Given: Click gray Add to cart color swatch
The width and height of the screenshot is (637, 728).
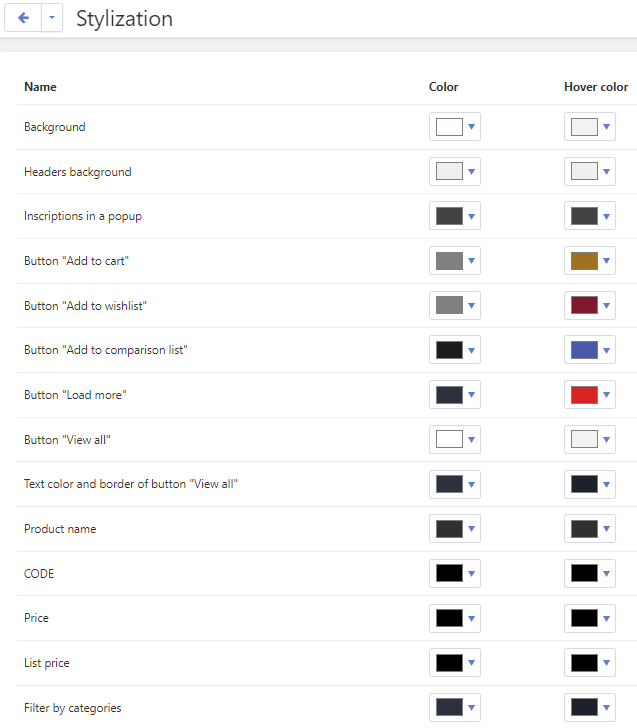Looking at the screenshot, I should pyautogui.click(x=449, y=261).
